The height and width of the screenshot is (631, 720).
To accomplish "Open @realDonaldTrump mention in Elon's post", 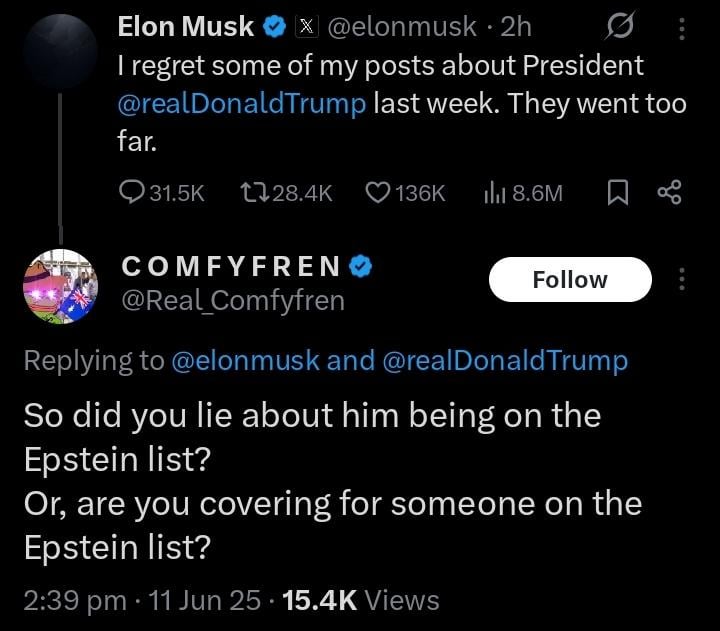I will 242,103.
